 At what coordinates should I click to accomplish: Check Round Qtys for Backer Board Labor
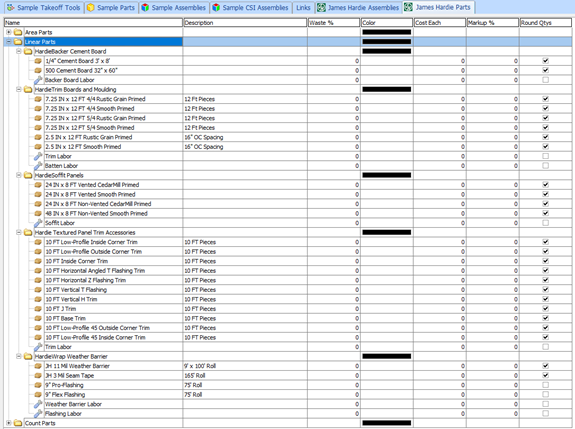(545, 80)
